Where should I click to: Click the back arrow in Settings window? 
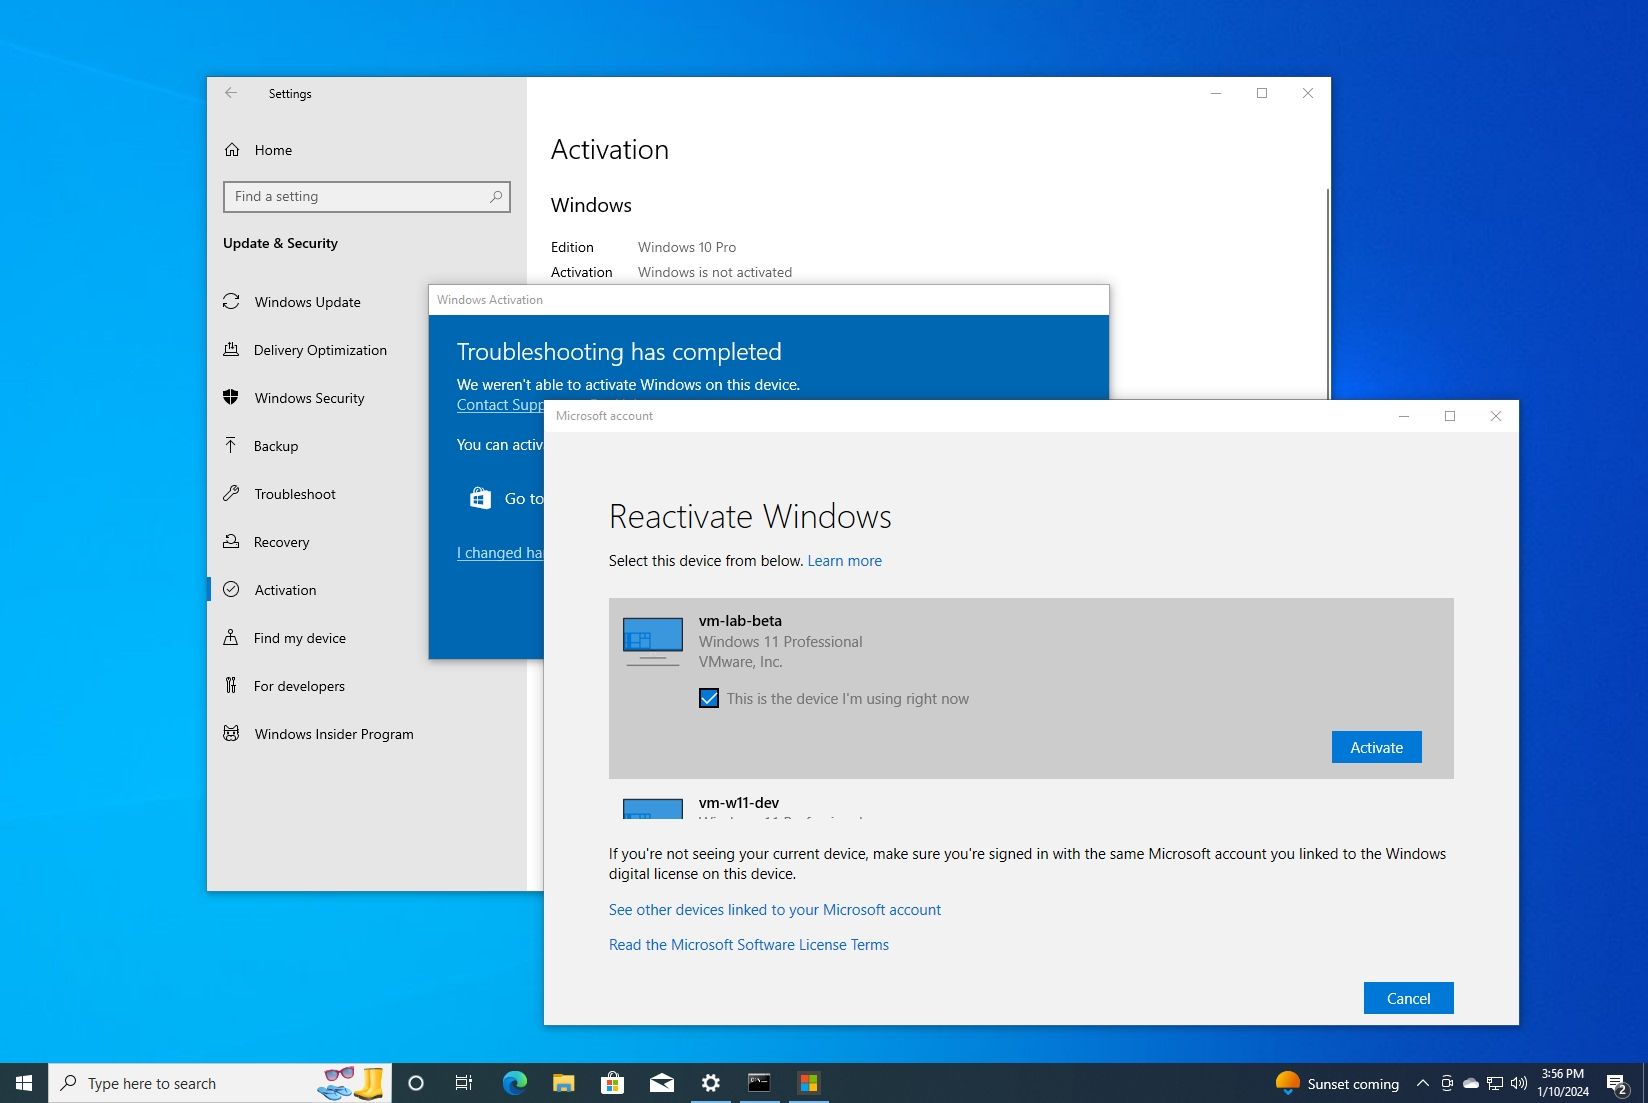tap(231, 93)
